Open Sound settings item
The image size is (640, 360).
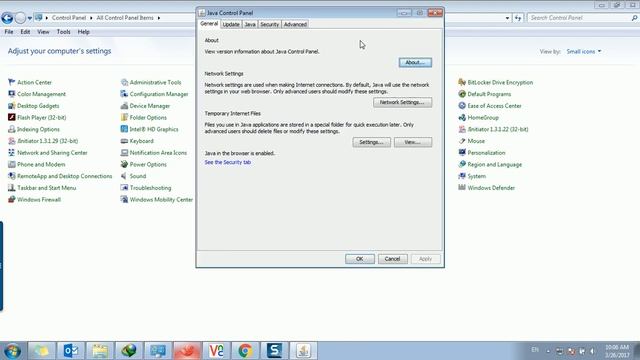133,176
